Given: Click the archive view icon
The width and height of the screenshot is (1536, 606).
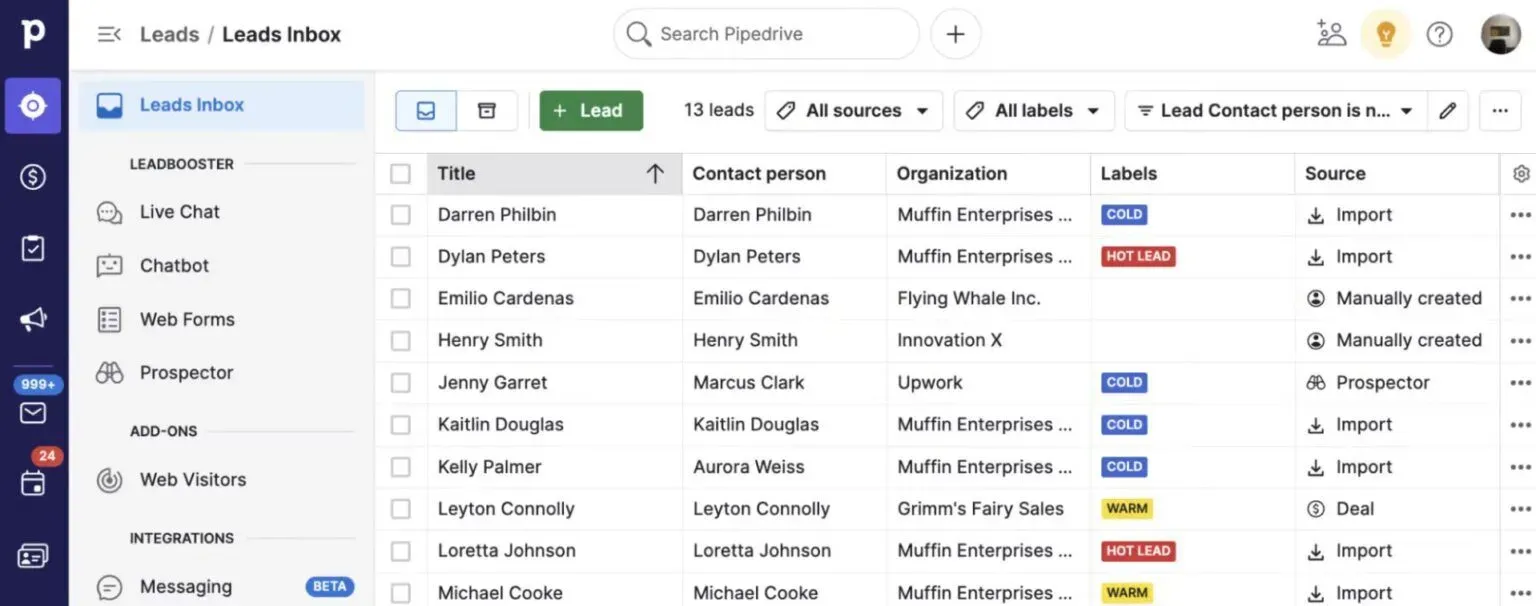Looking at the screenshot, I should point(487,111).
